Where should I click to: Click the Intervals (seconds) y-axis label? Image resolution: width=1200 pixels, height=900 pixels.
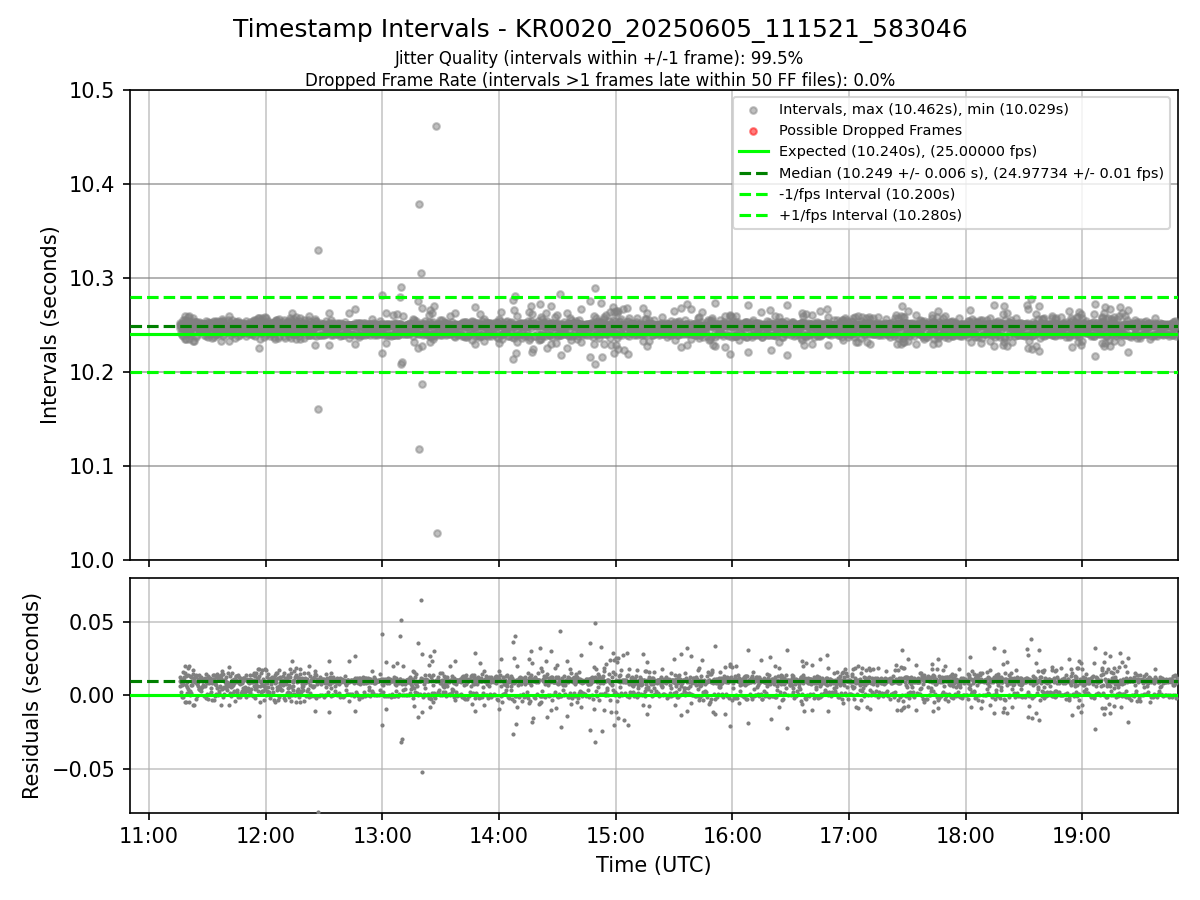(x=50, y=325)
